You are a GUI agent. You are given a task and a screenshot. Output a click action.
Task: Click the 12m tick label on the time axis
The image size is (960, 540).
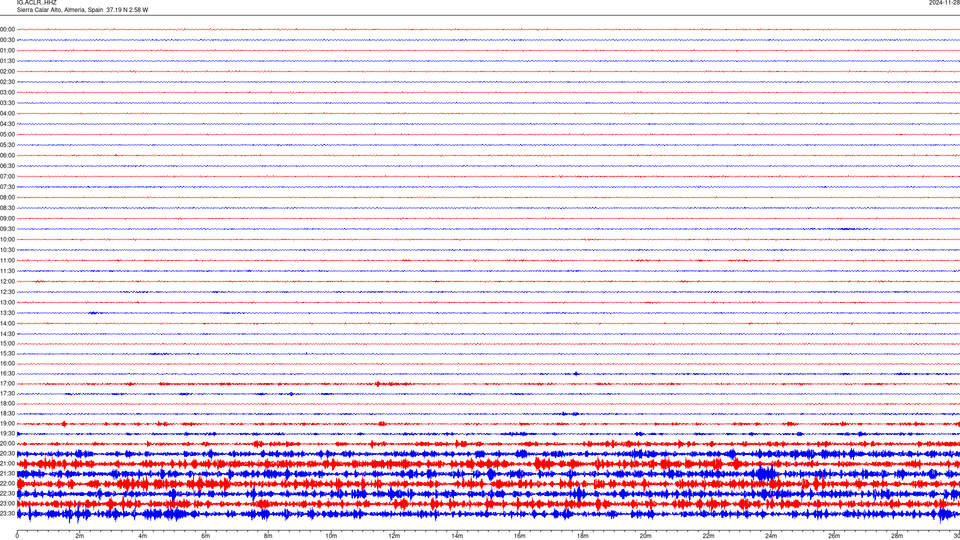tap(394, 536)
